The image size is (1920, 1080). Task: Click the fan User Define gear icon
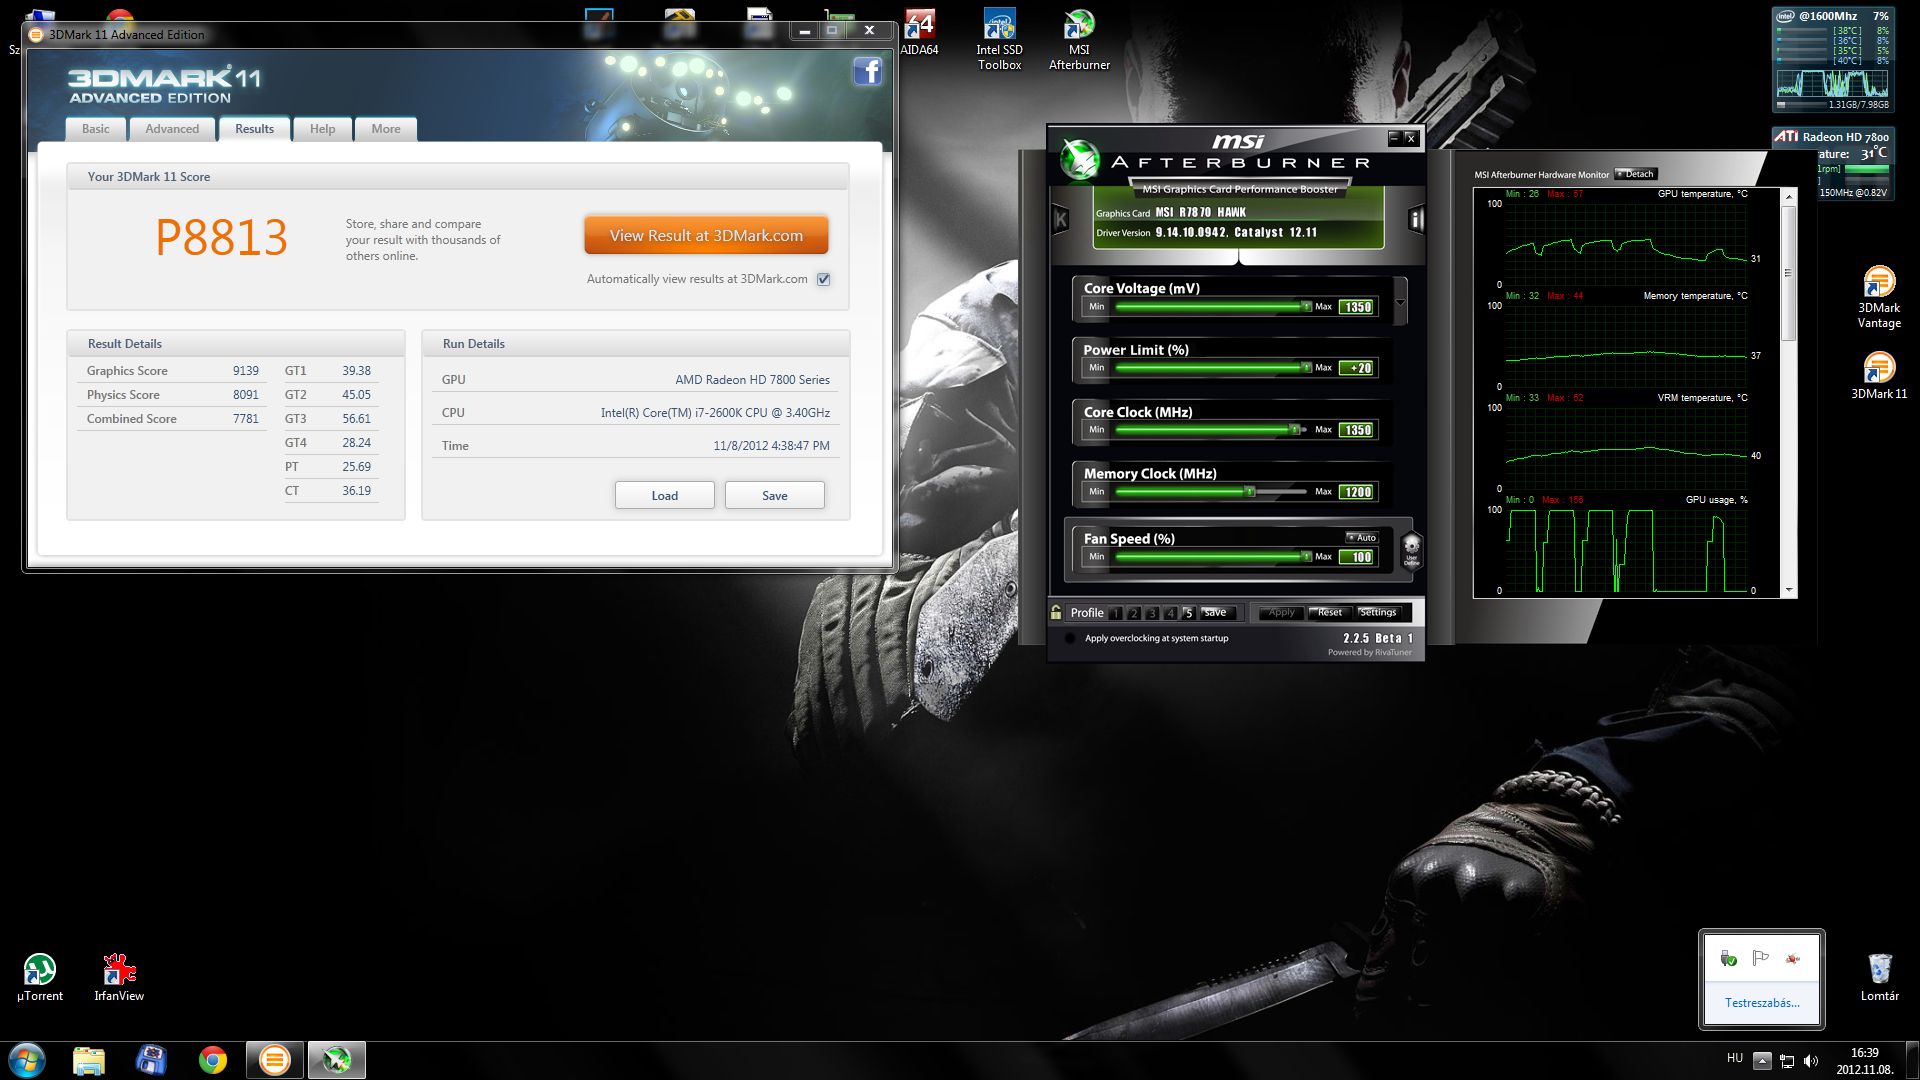[1411, 549]
